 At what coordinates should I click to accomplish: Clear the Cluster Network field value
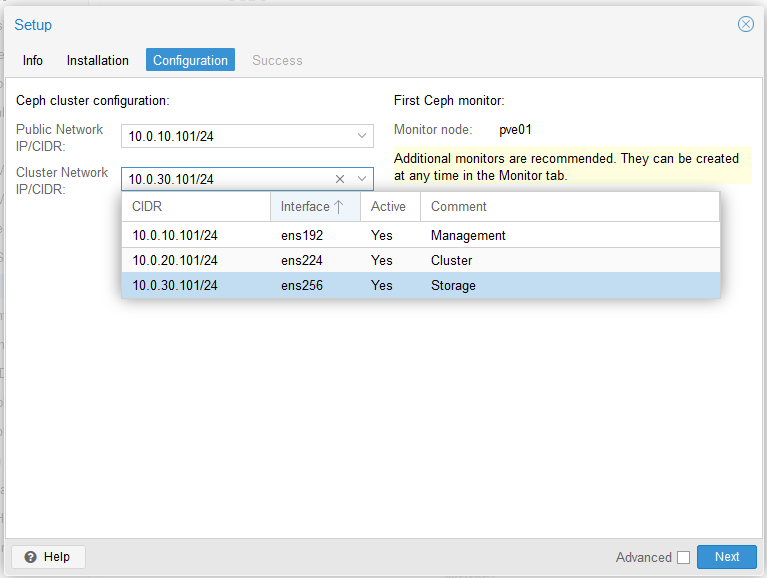click(x=340, y=179)
